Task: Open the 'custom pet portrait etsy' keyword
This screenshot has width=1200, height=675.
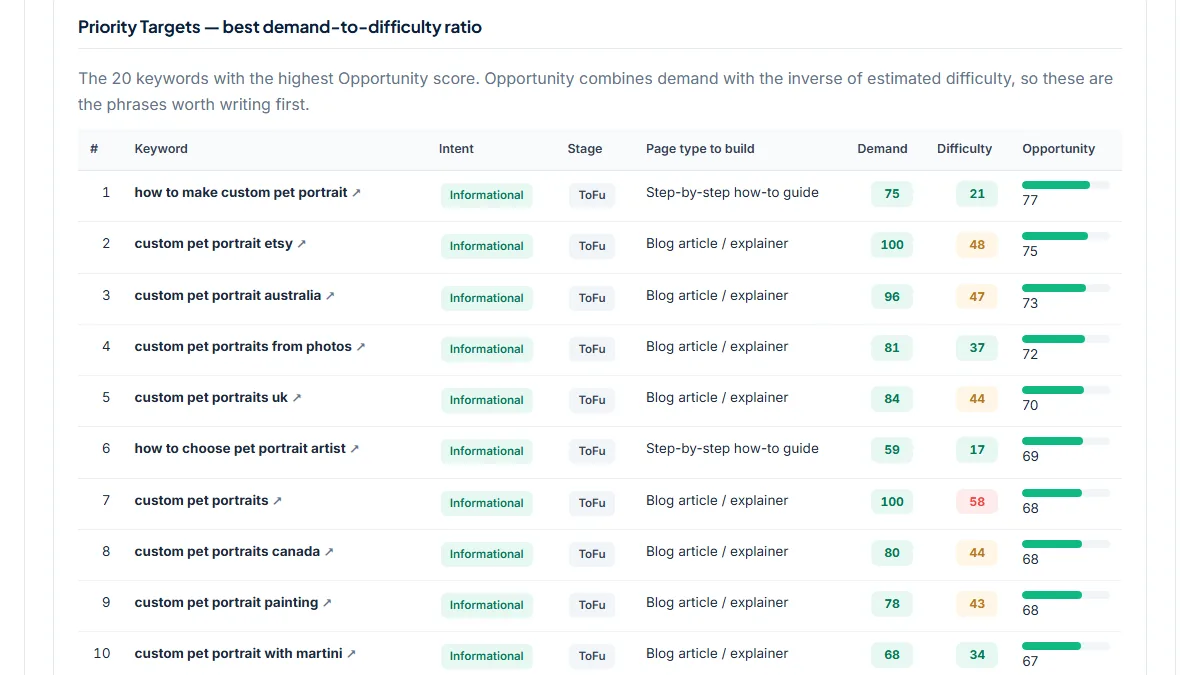Action: click(x=214, y=244)
